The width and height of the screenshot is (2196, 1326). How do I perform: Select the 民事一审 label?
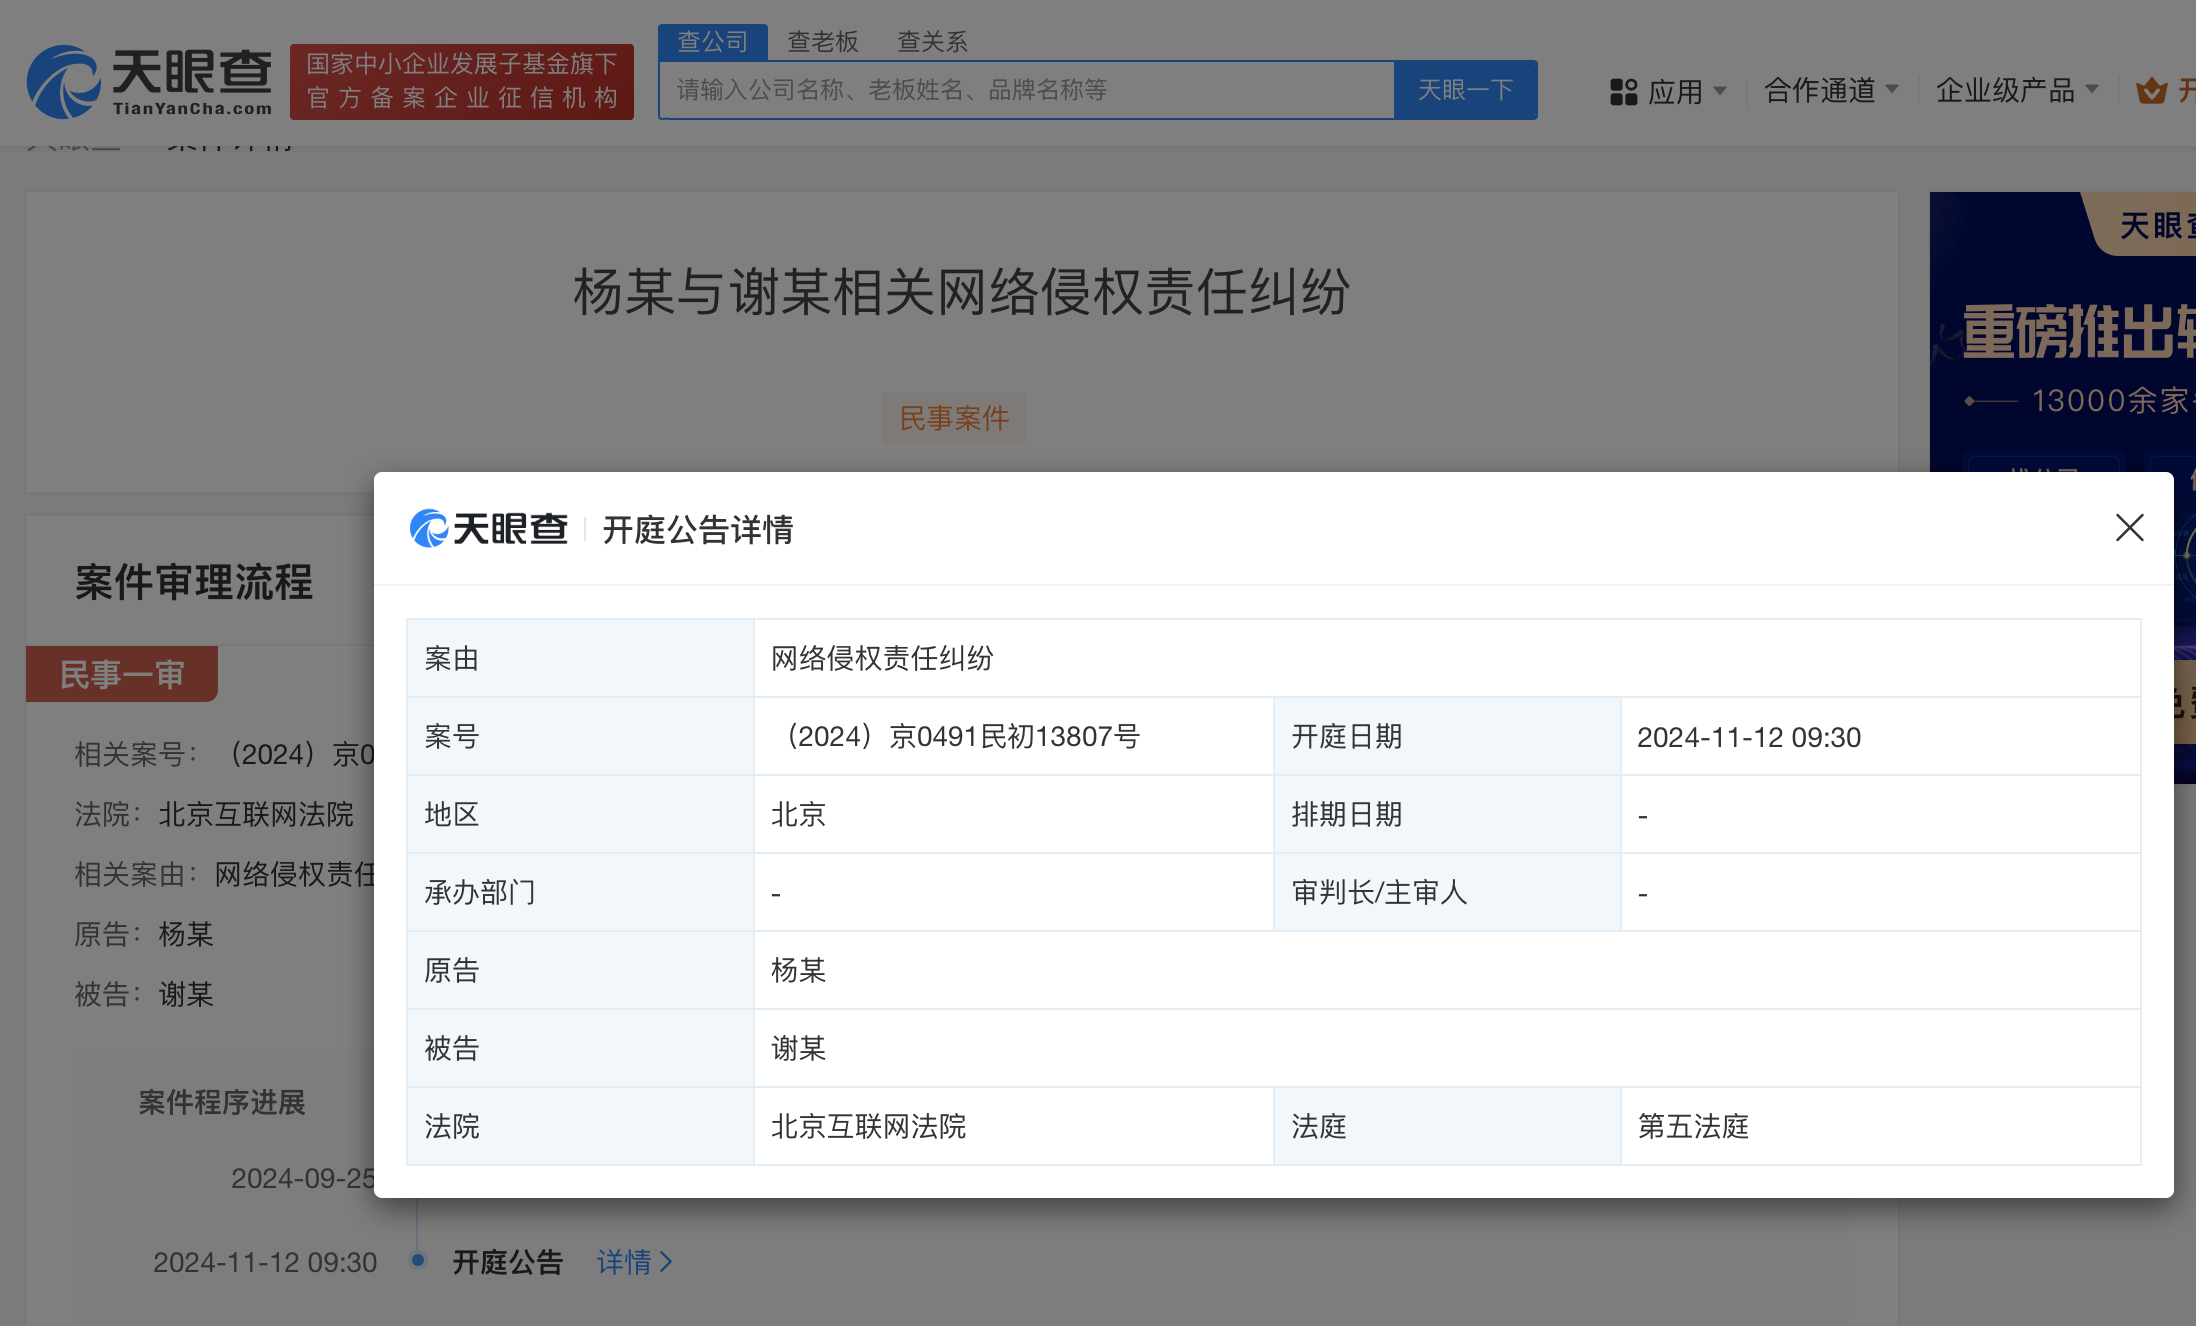[121, 673]
